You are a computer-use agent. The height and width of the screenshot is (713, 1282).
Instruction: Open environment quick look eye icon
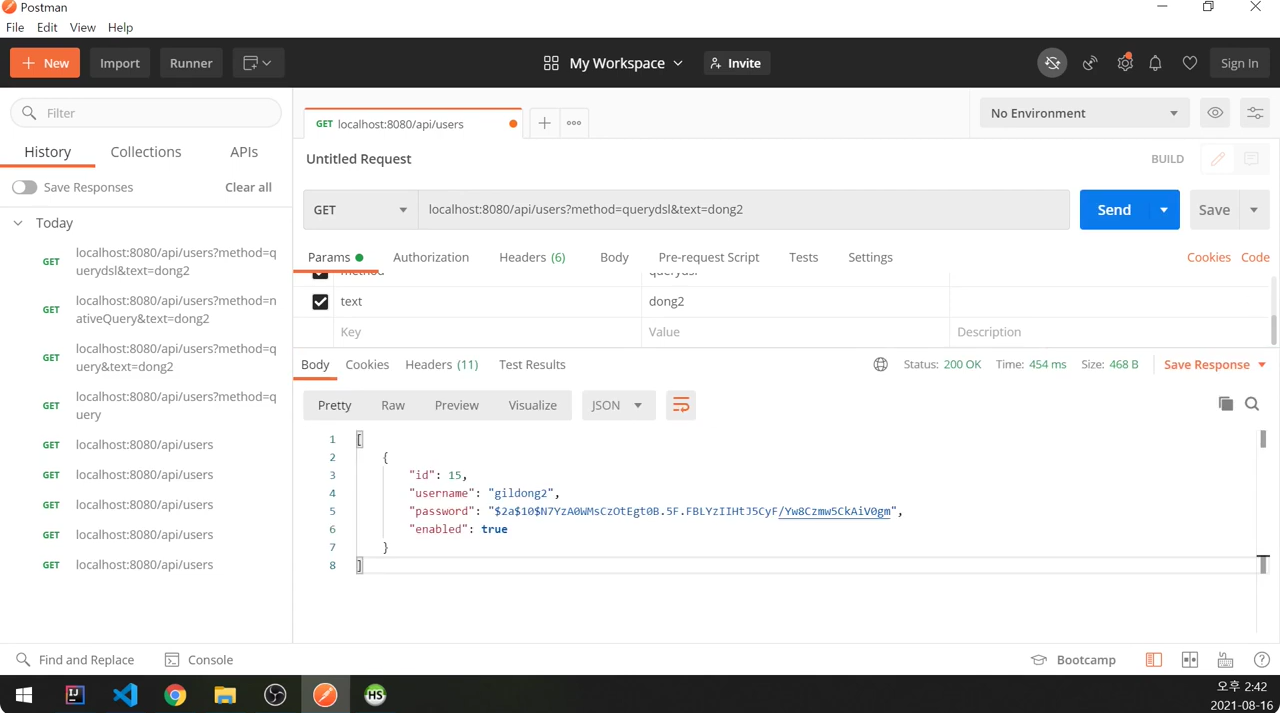1215,113
